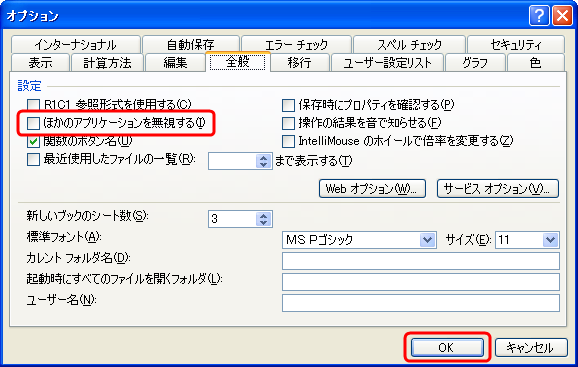Click the font size value 11

click(504, 240)
